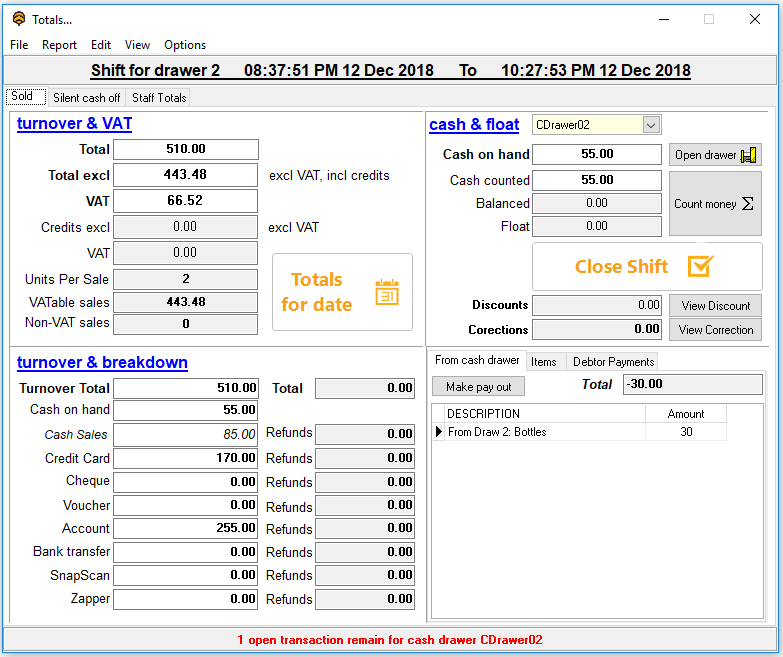Click the VAT field showing 66.52
783x657 pixels.
point(185,201)
